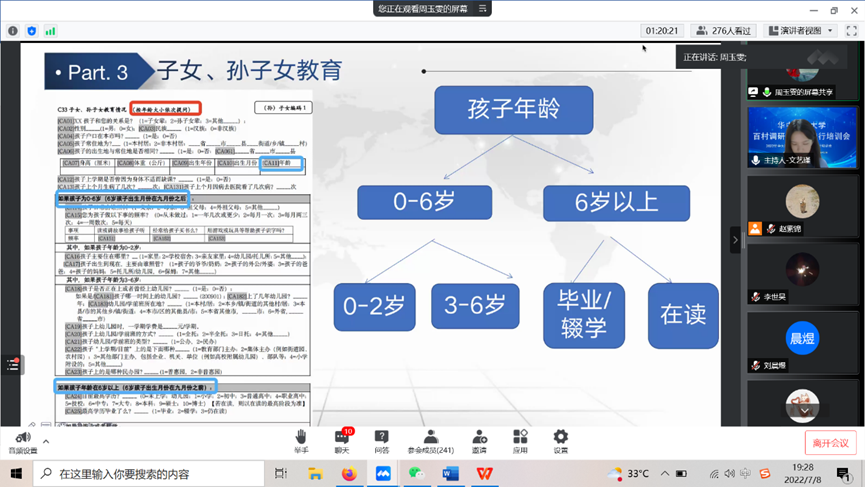
Task: Open the screen-share banner menu icon
Action: [x=484, y=8]
